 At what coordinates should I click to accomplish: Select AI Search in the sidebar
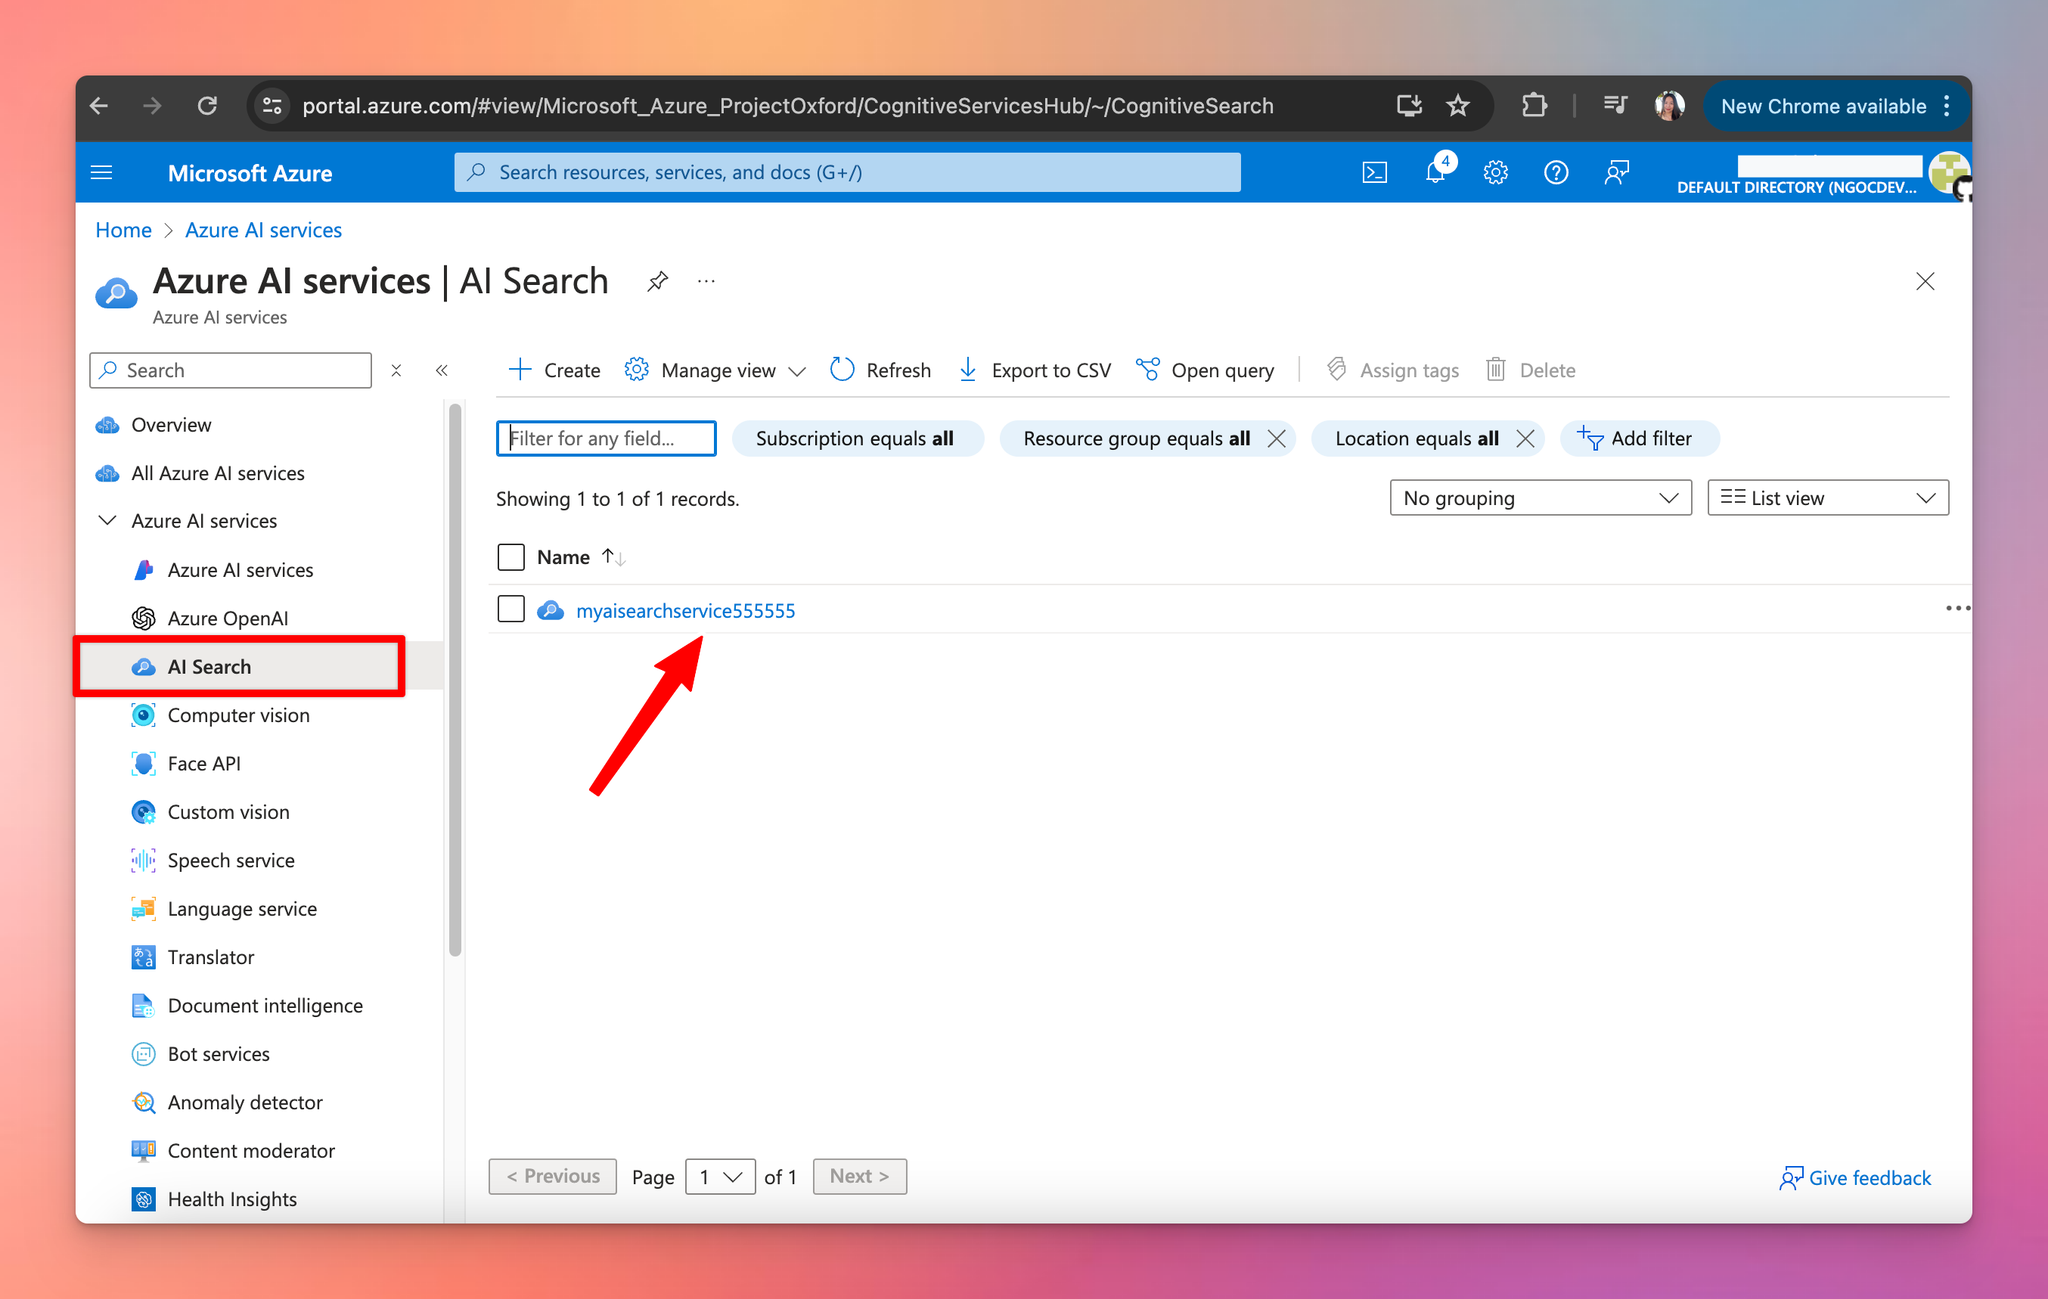209,667
